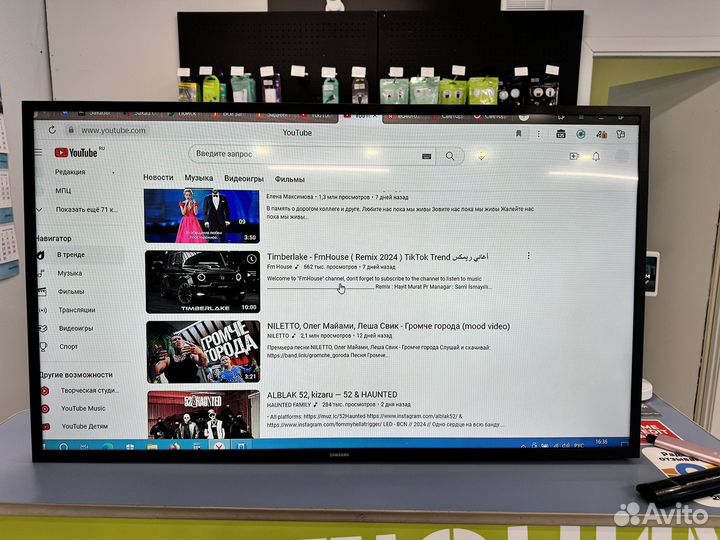Viewport: 720px width, 540px height.
Task: Open the Fm House channel name
Action: [280, 267]
